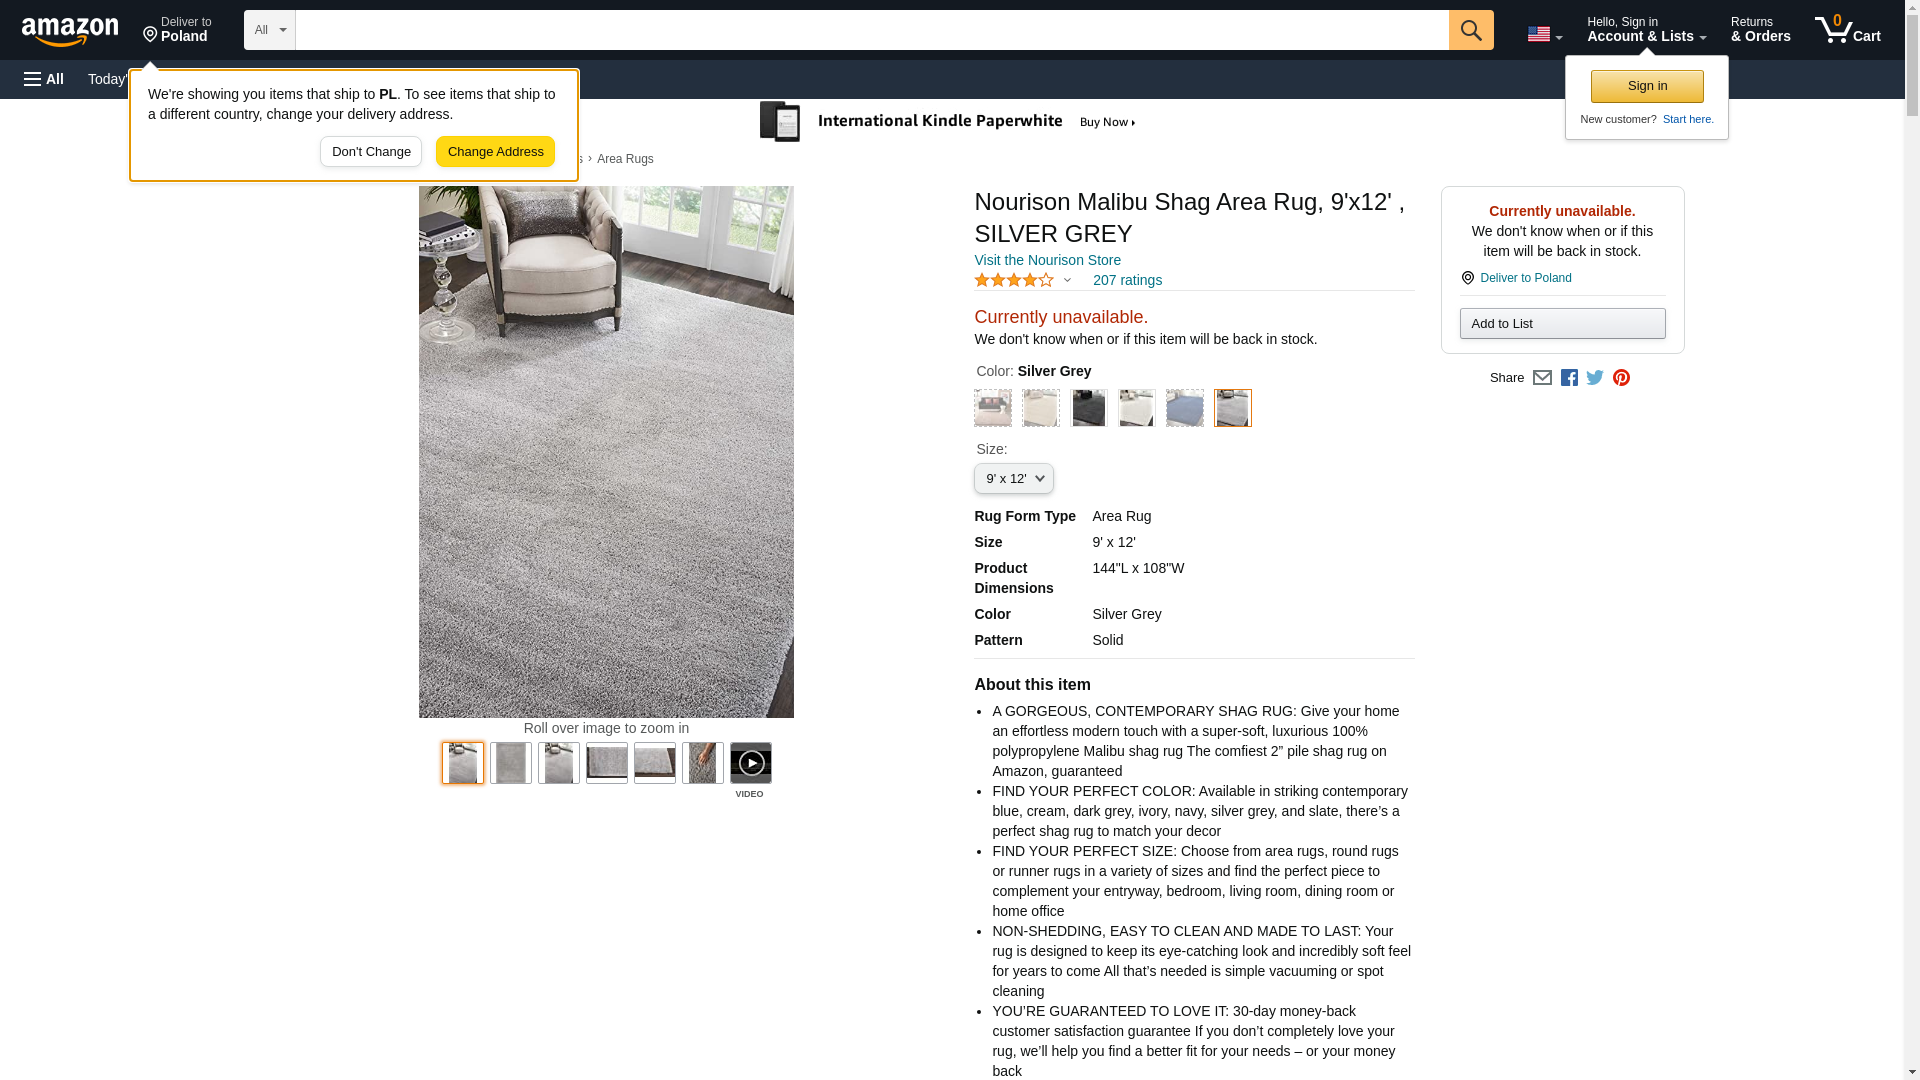1920x1080 pixels.
Task: Open Visit the Nourison Store link
Action: coord(1047,260)
